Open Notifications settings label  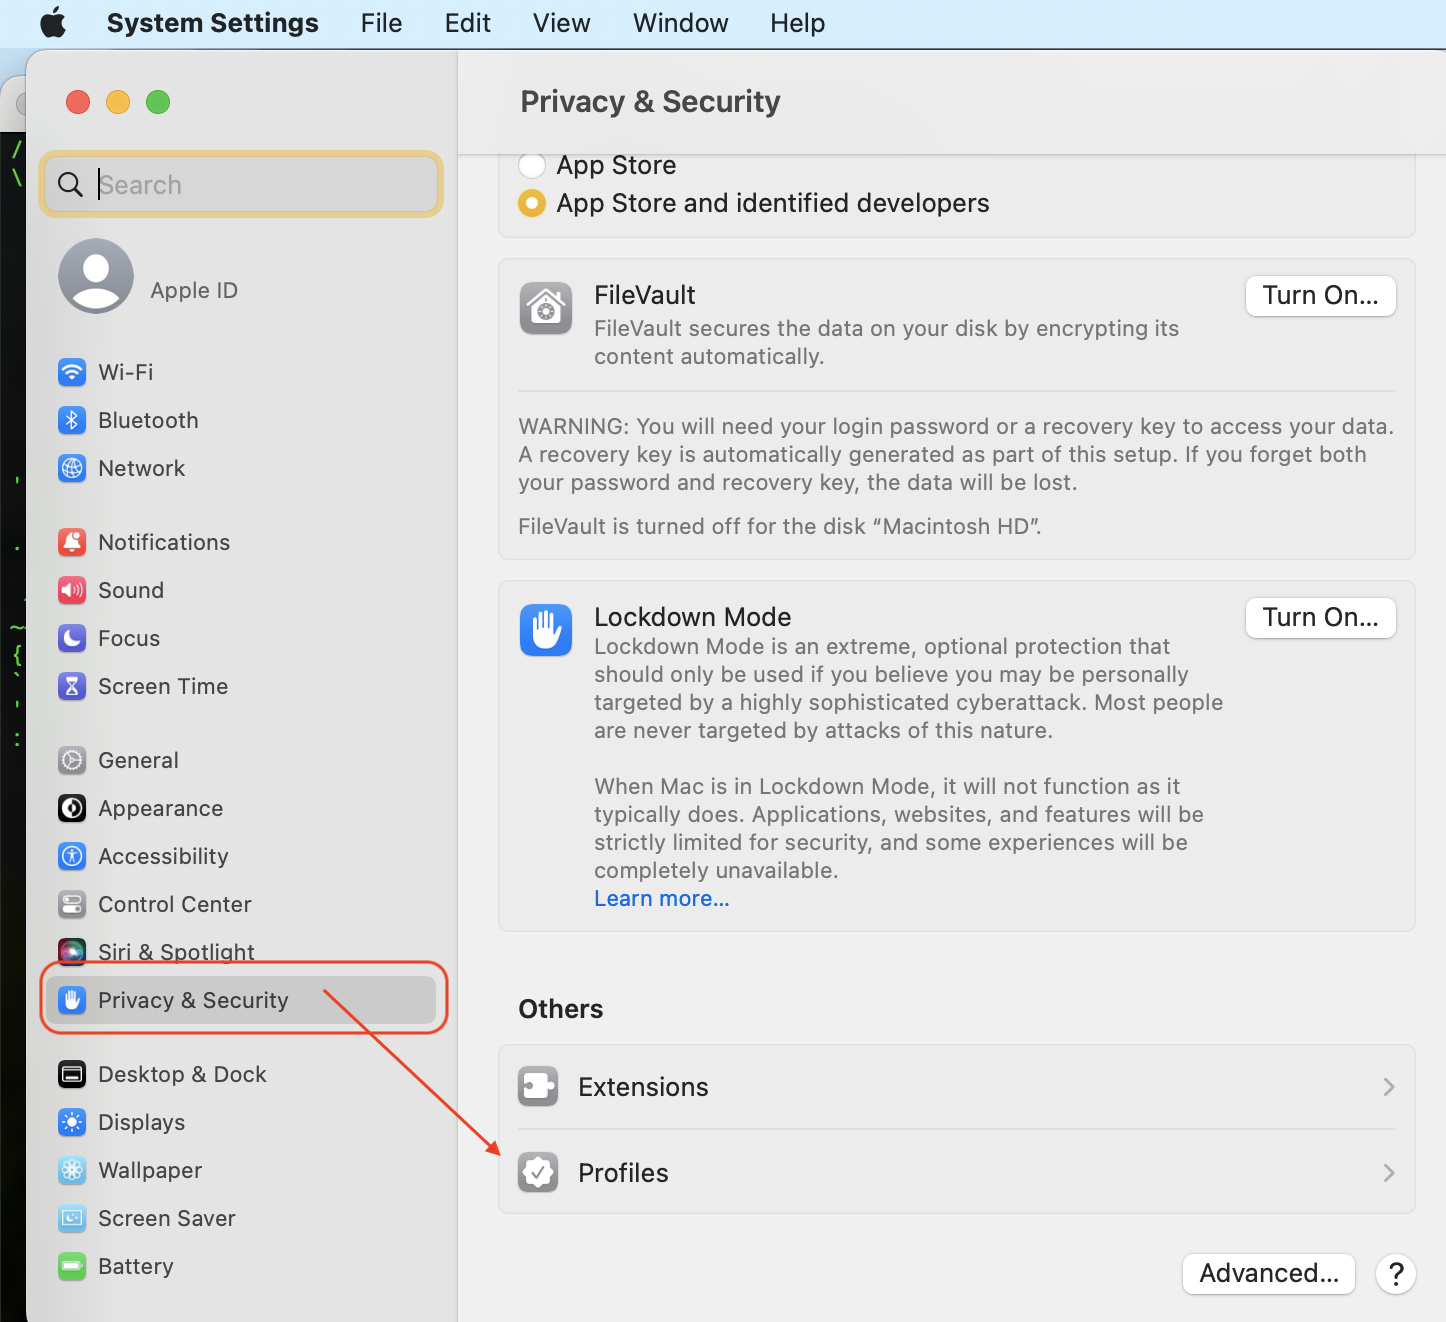pos(164,542)
